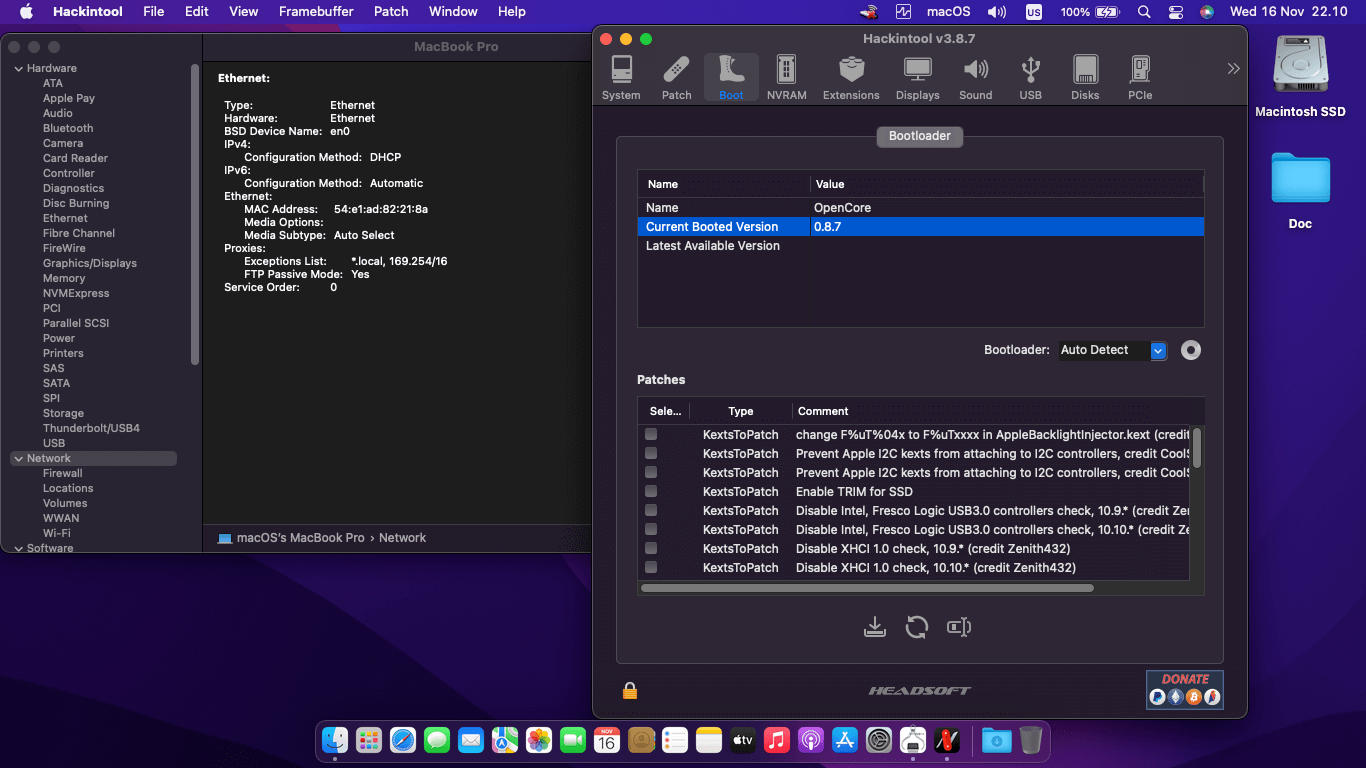Select Ethernet in the Hardware list
The height and width of the screenshot is (768, 1366).
65,218
